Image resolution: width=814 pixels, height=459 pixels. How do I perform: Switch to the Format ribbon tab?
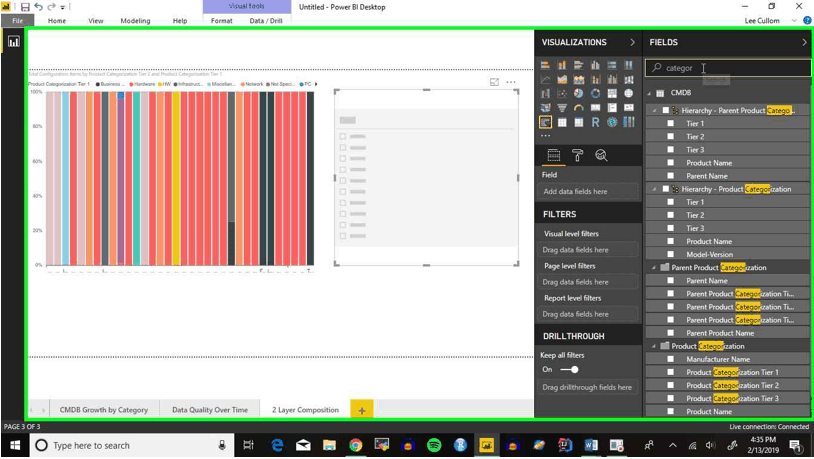point(222,21)
